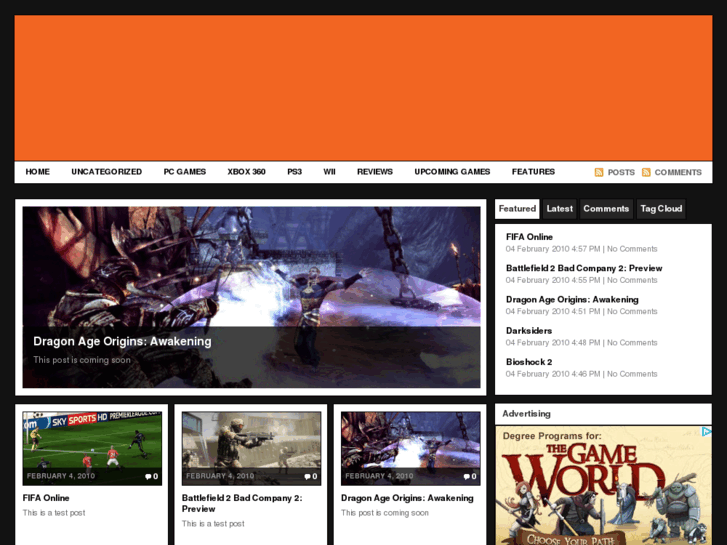Viewport: 727px width, 545px height.
Task: Open Bioshock 2 in the Featured list
Action: pyautogui.click(x=529, y=362)
